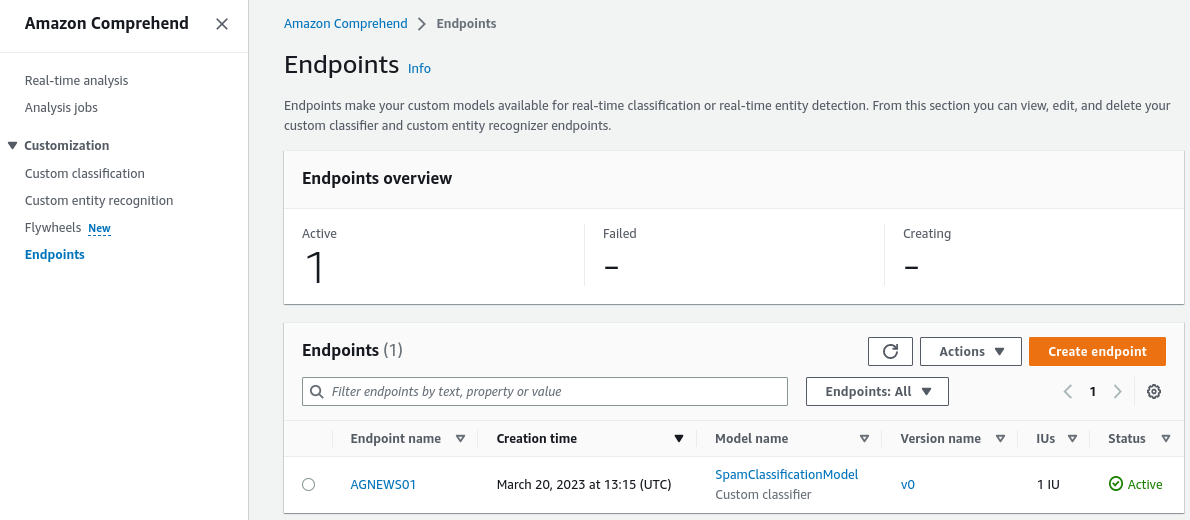Click the Create endpoint button
The image size is (1190, 520).
(x=1097, y=351)
